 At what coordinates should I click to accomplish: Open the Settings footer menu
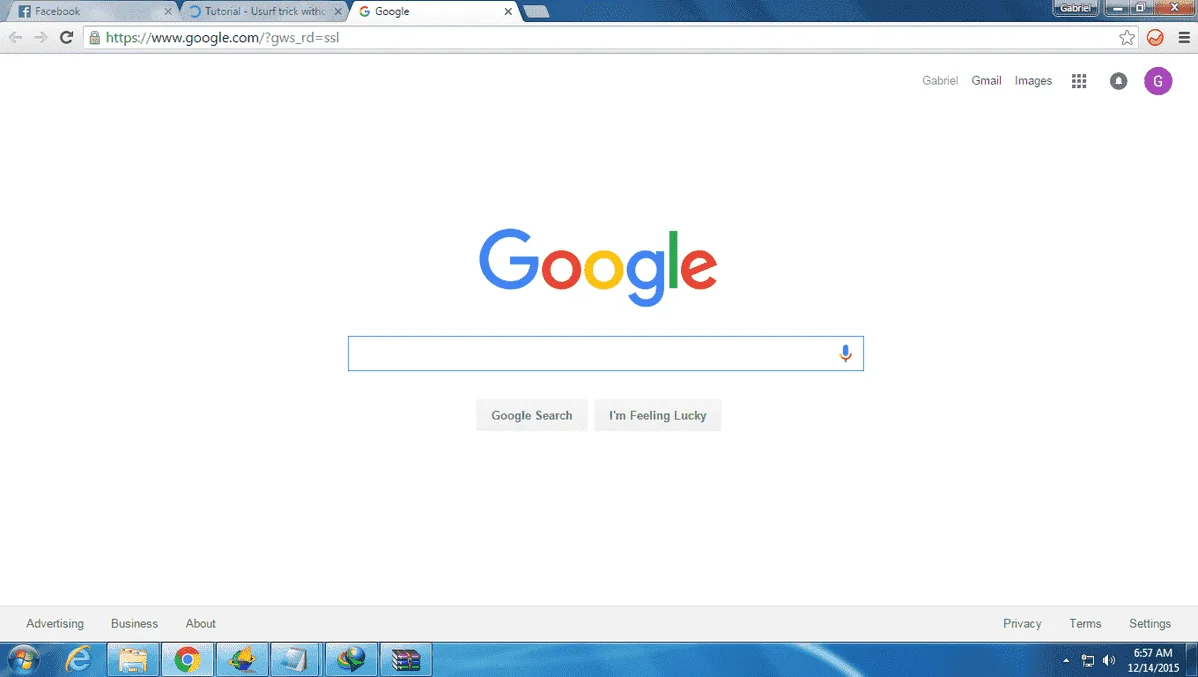tap(1150, 624)
